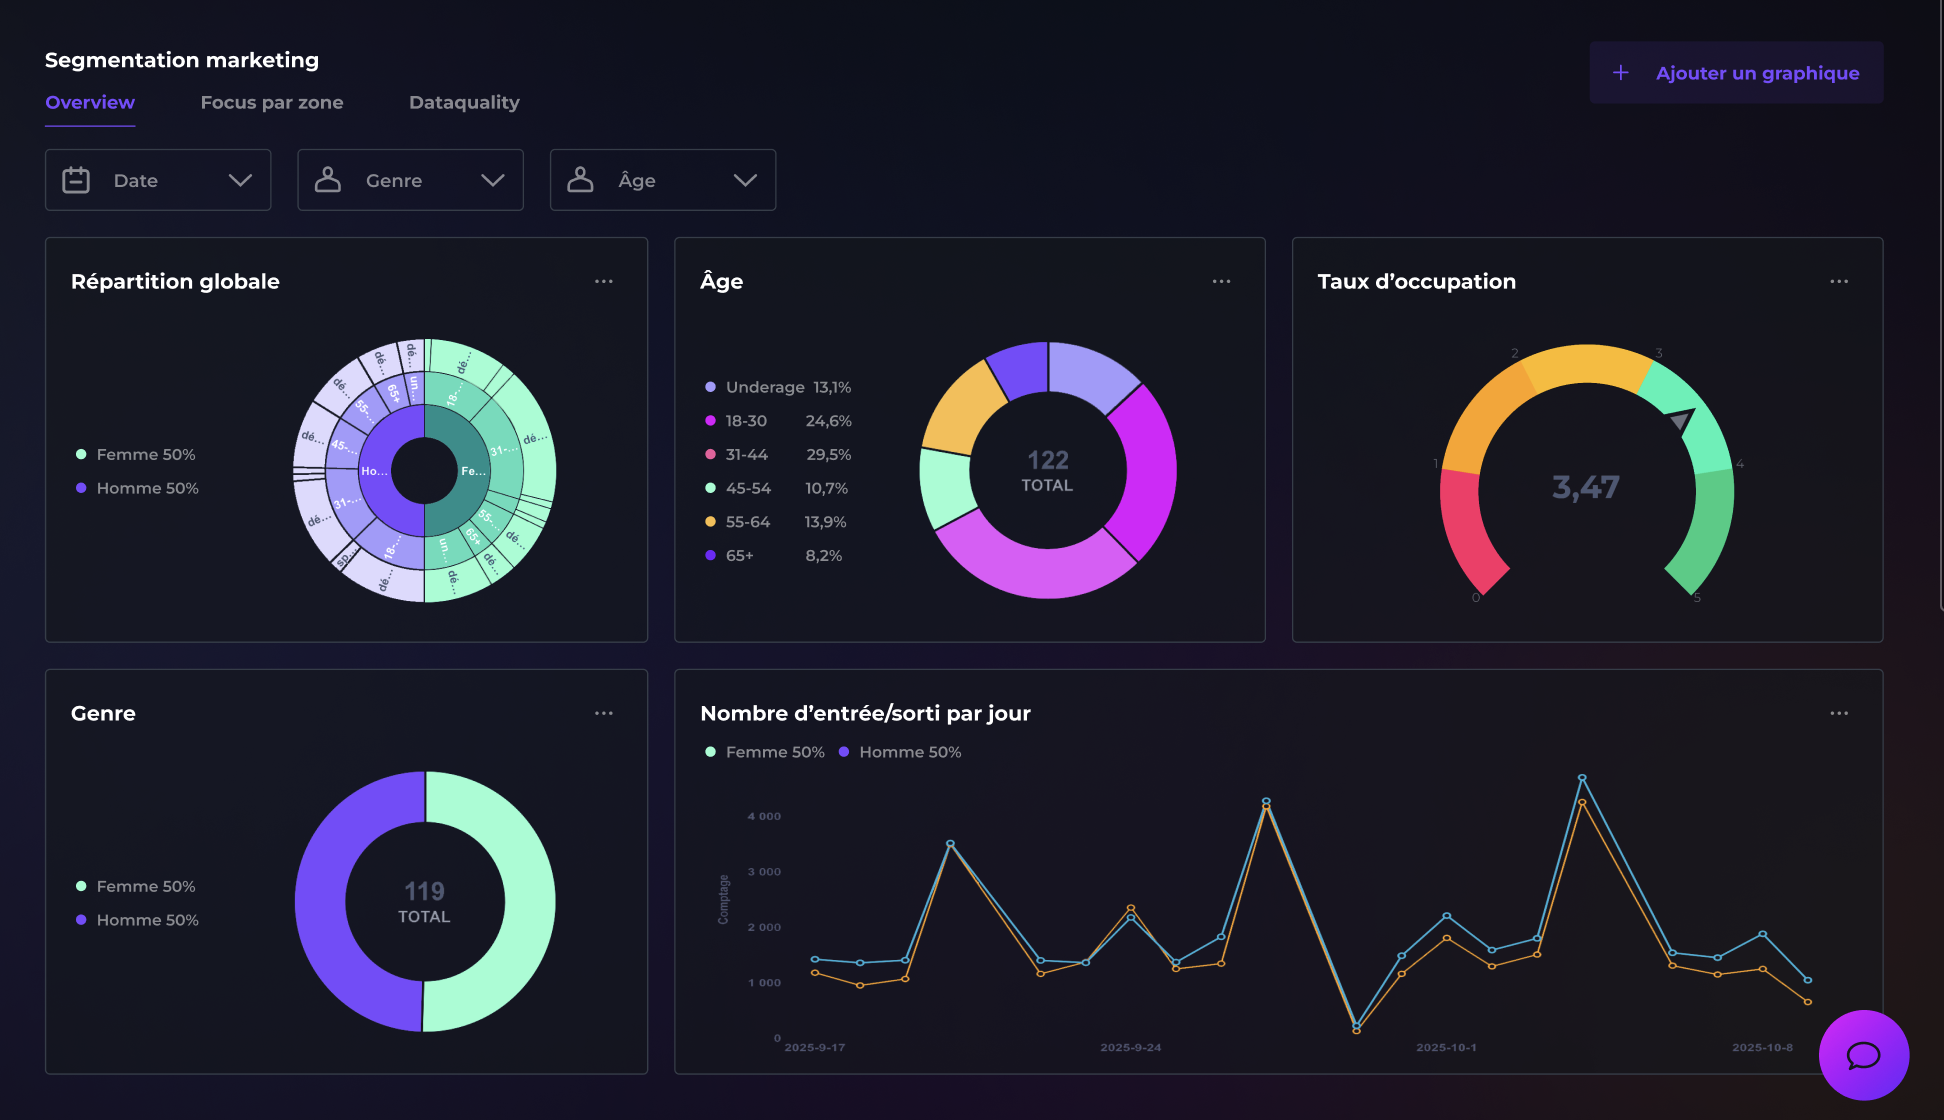
Task: Open the options menu of Répartition globale
Action: (604, 281)
